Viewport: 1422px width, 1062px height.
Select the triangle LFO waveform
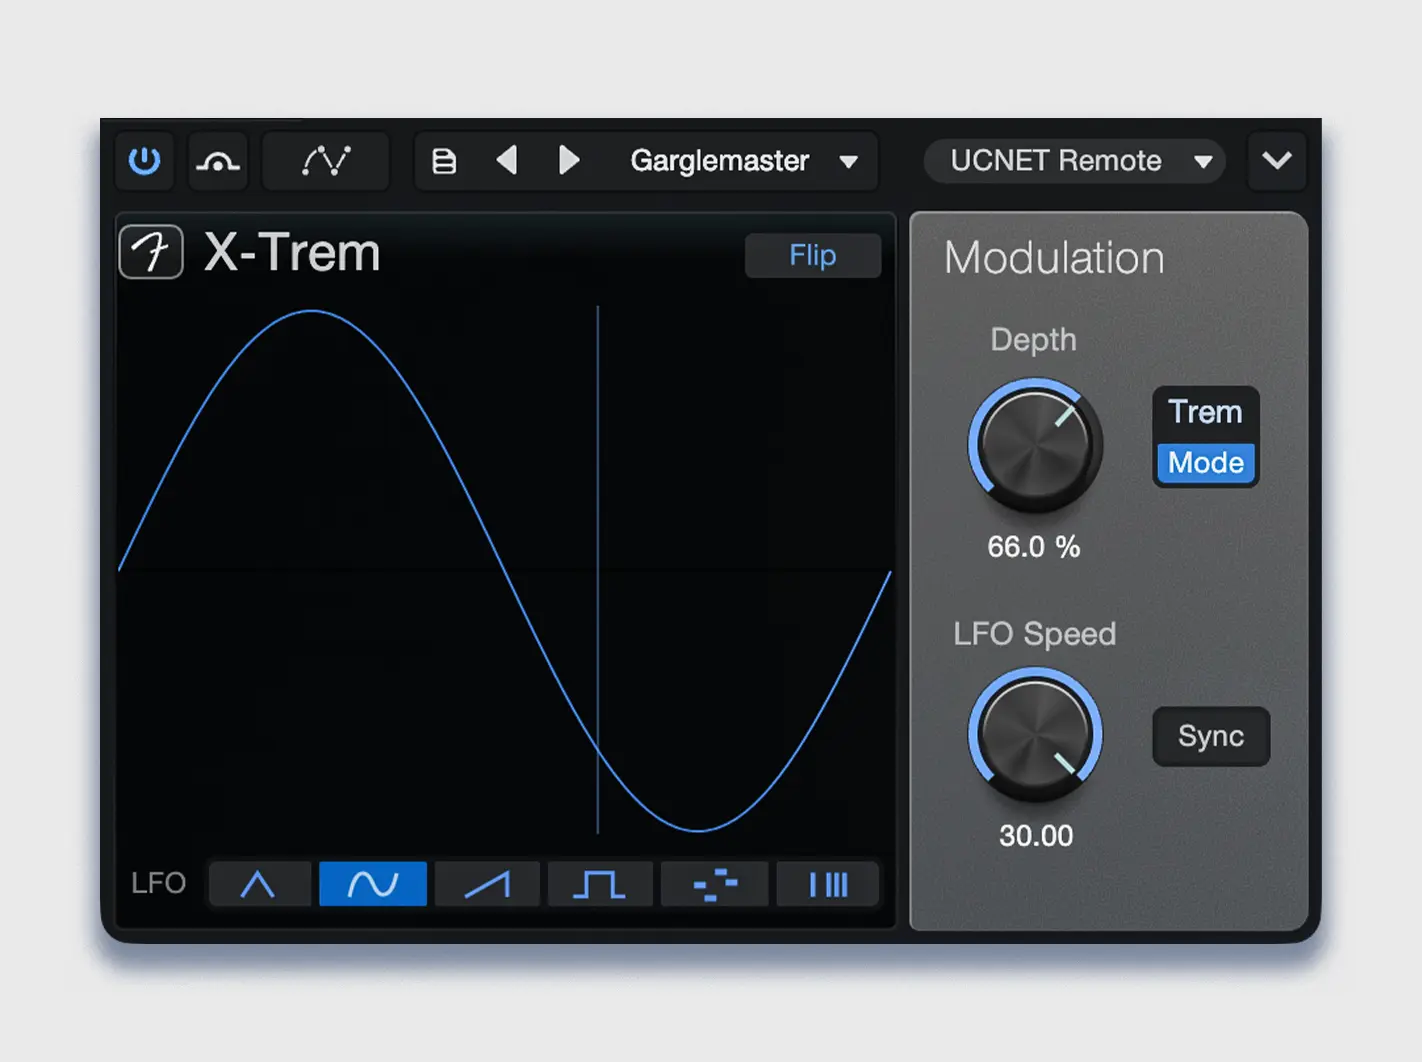(x=258, y=884)
